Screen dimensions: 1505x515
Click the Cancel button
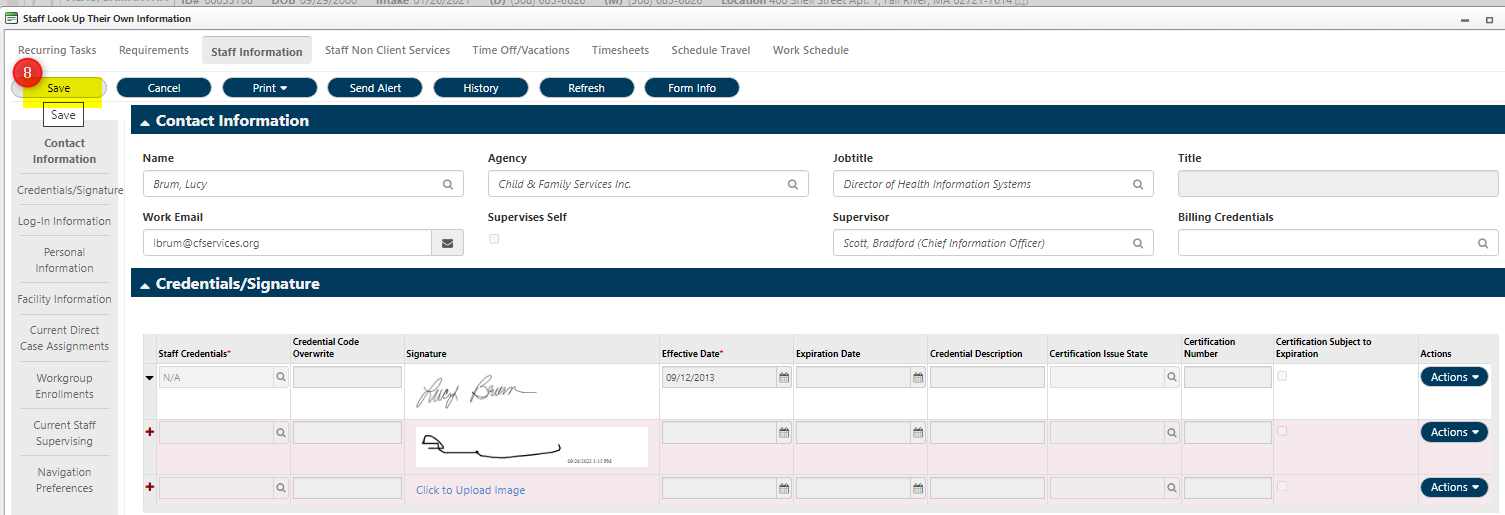(x=164, y=88)
